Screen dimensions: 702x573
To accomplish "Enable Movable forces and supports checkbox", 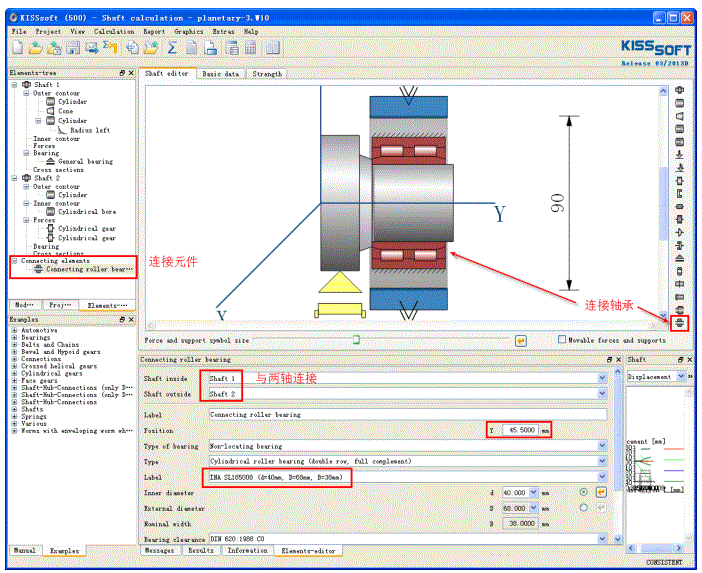I will click(x=562, y=340).
